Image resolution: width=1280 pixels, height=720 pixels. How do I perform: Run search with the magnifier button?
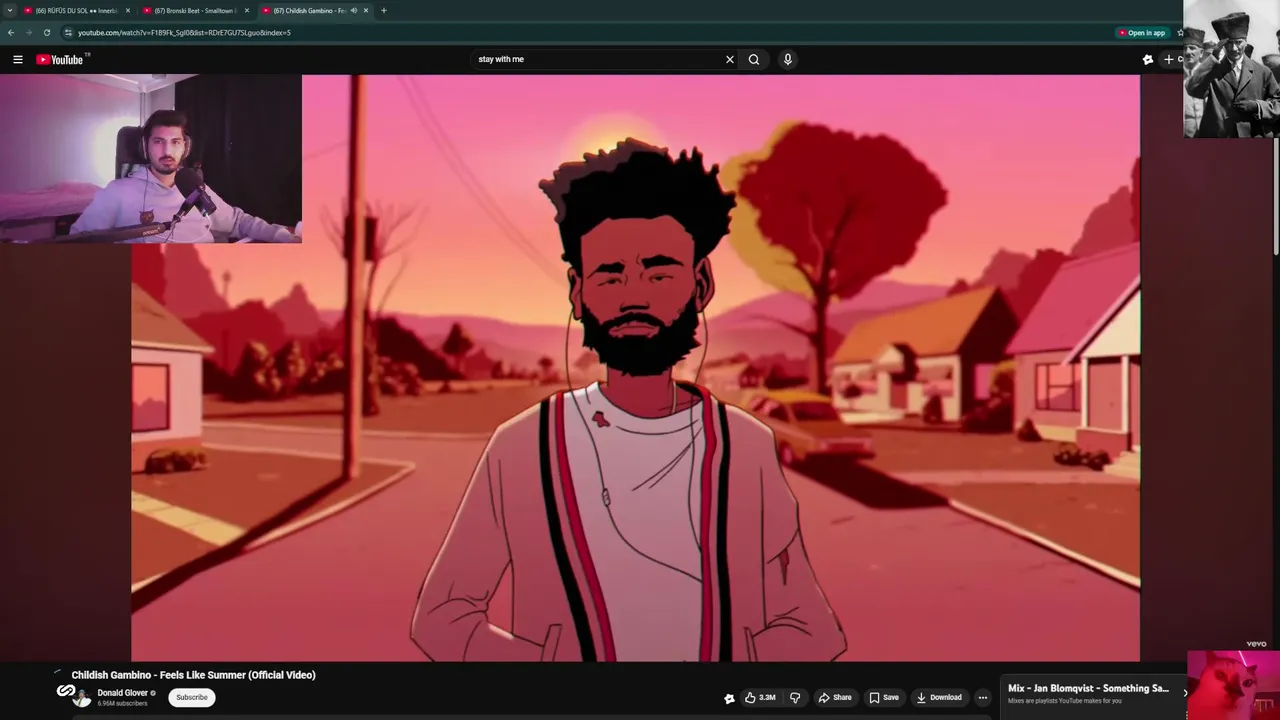754,59
